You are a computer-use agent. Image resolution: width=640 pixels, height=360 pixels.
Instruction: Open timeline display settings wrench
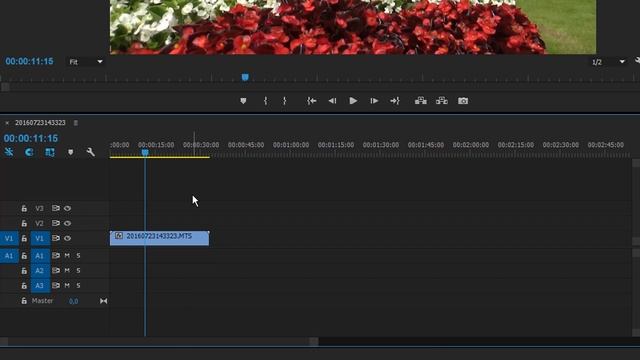[x=91, y=152]
